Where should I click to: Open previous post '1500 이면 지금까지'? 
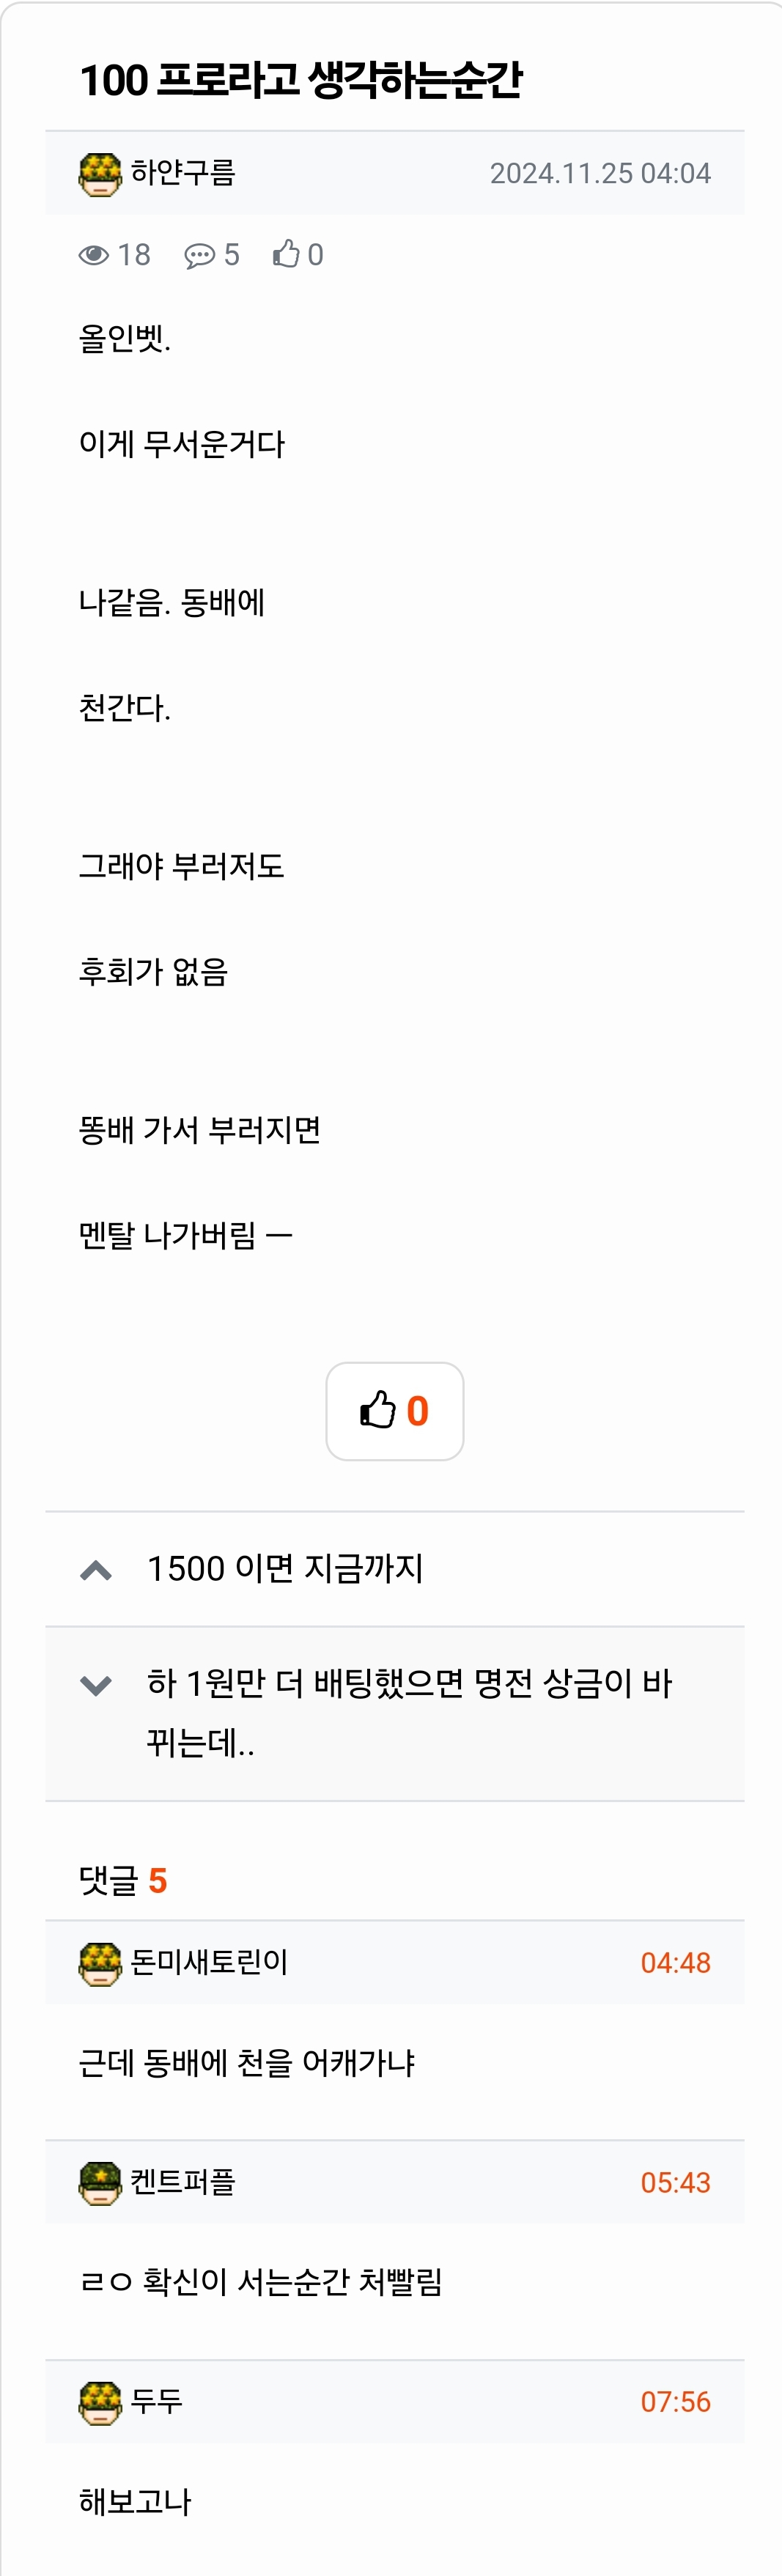coord(285,1569)
